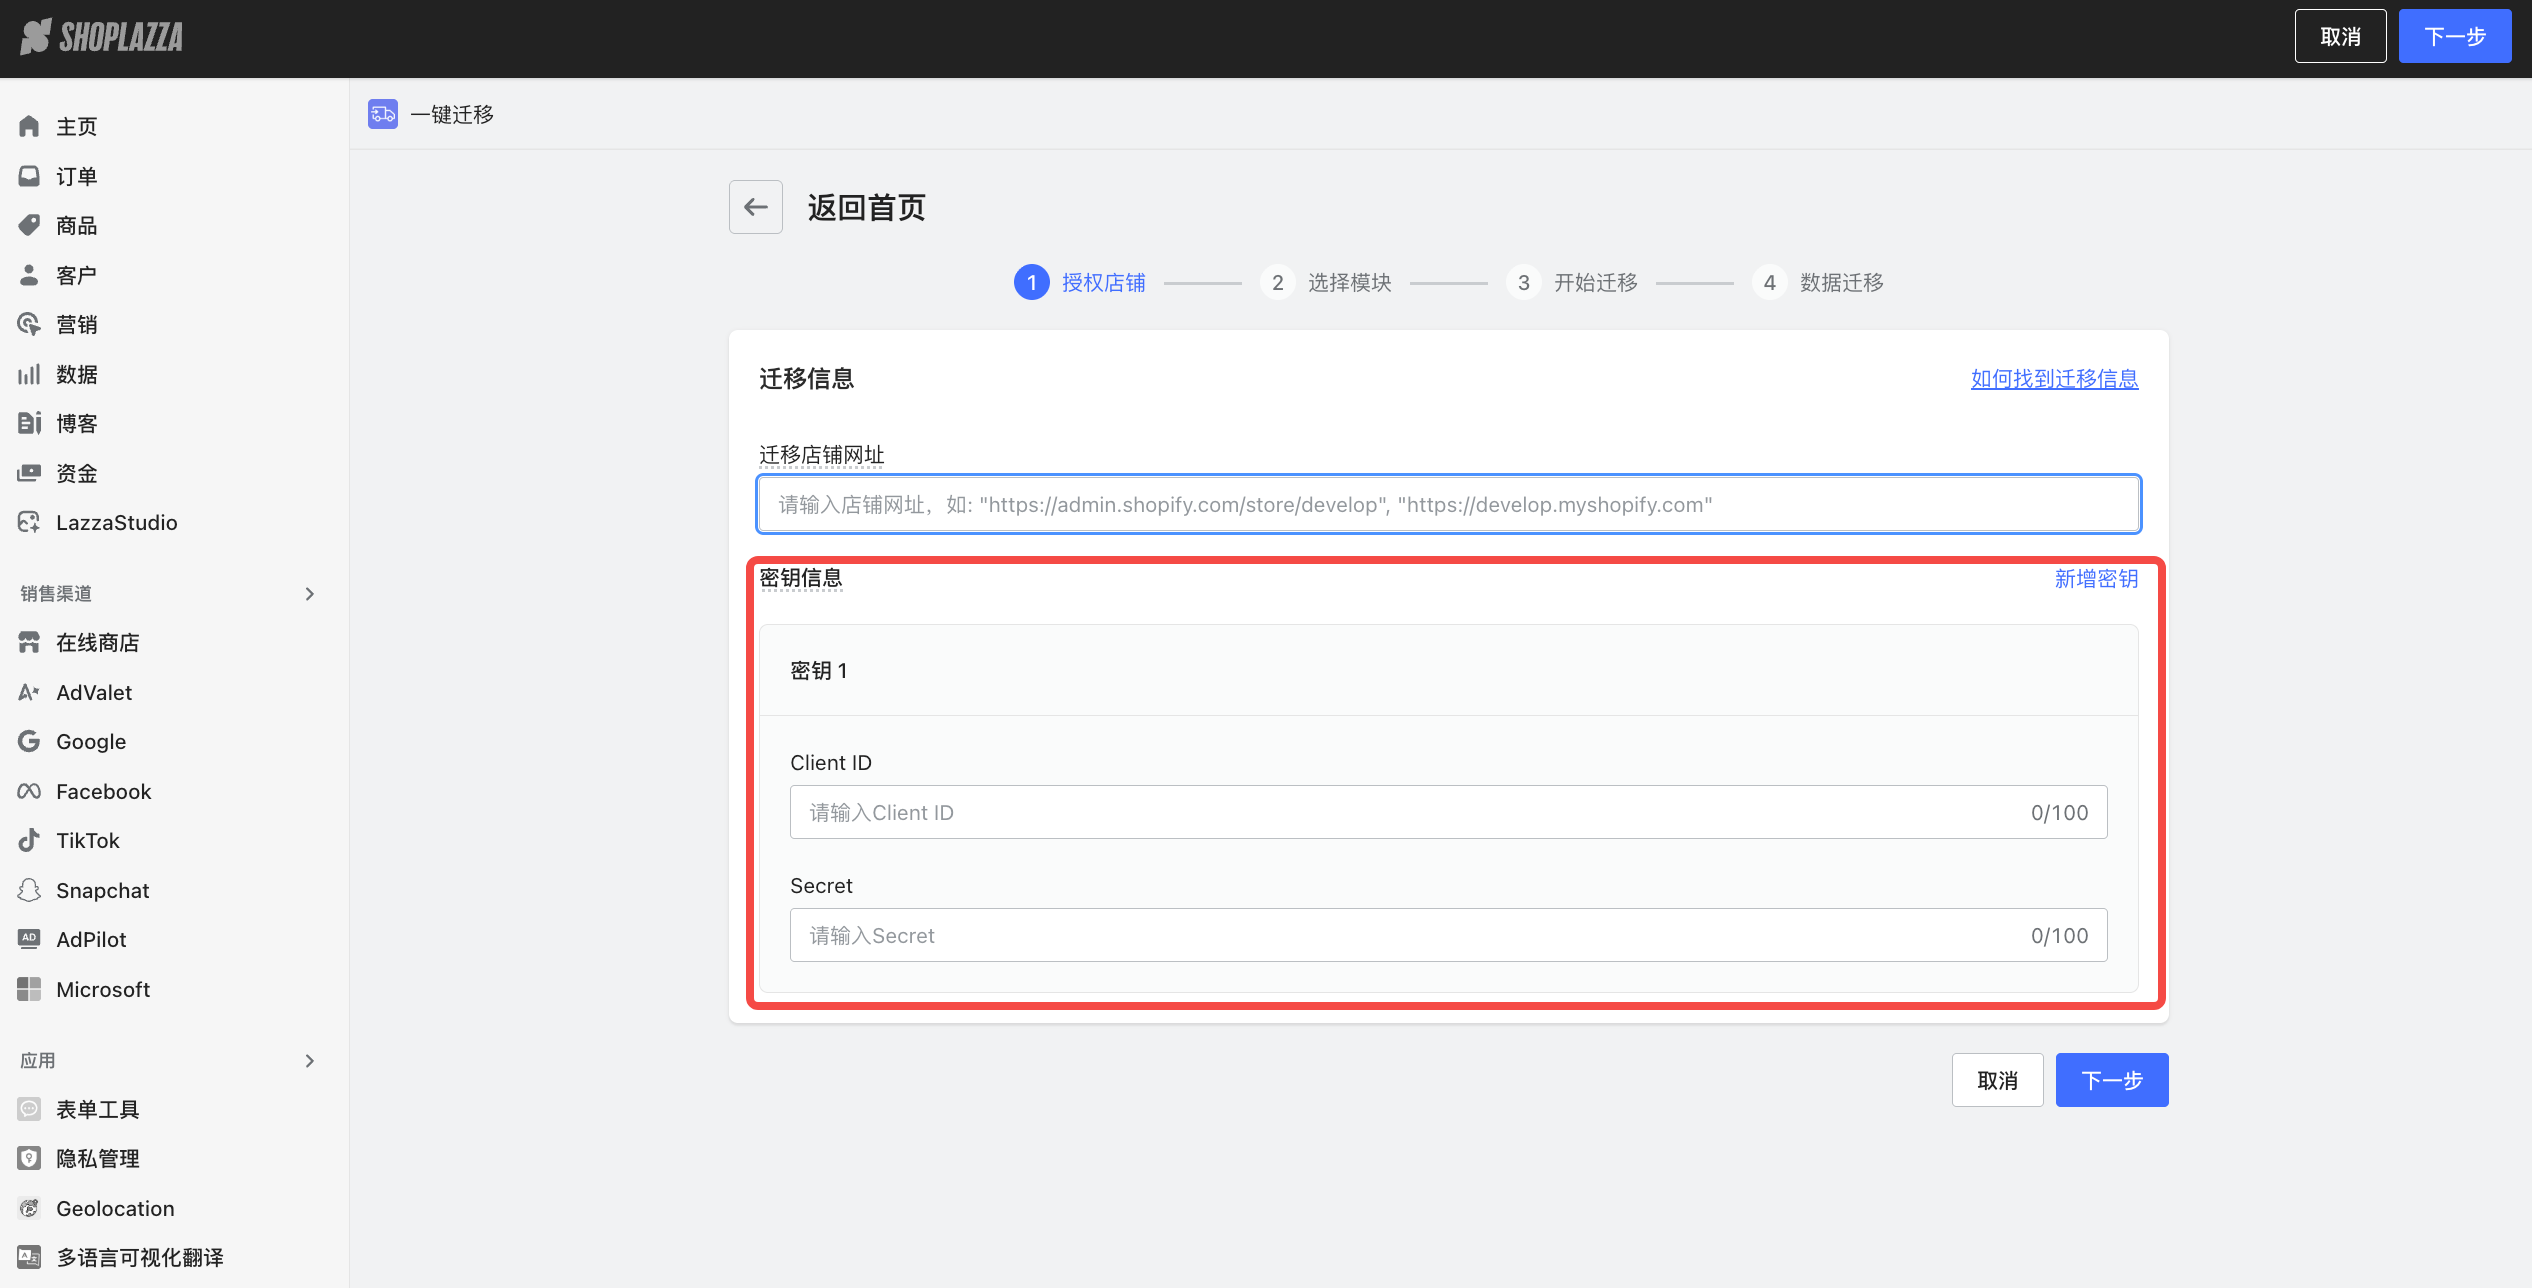
Task: Click the 新增密钥 link
Action: click(x=2097, y=579)
